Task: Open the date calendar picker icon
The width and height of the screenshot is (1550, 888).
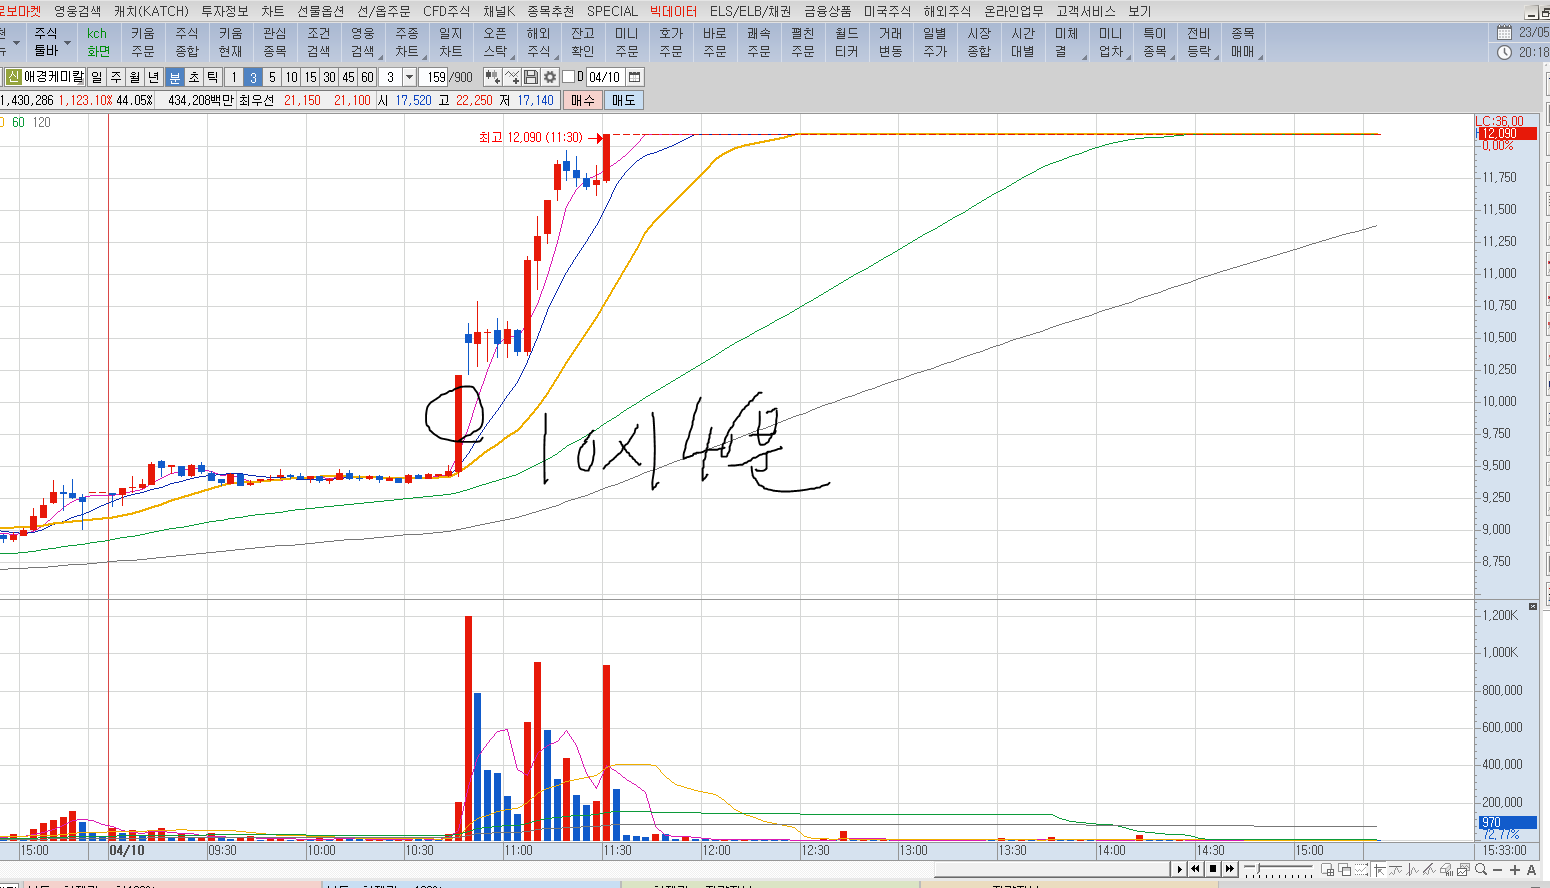Action: (x=635, y=77)
